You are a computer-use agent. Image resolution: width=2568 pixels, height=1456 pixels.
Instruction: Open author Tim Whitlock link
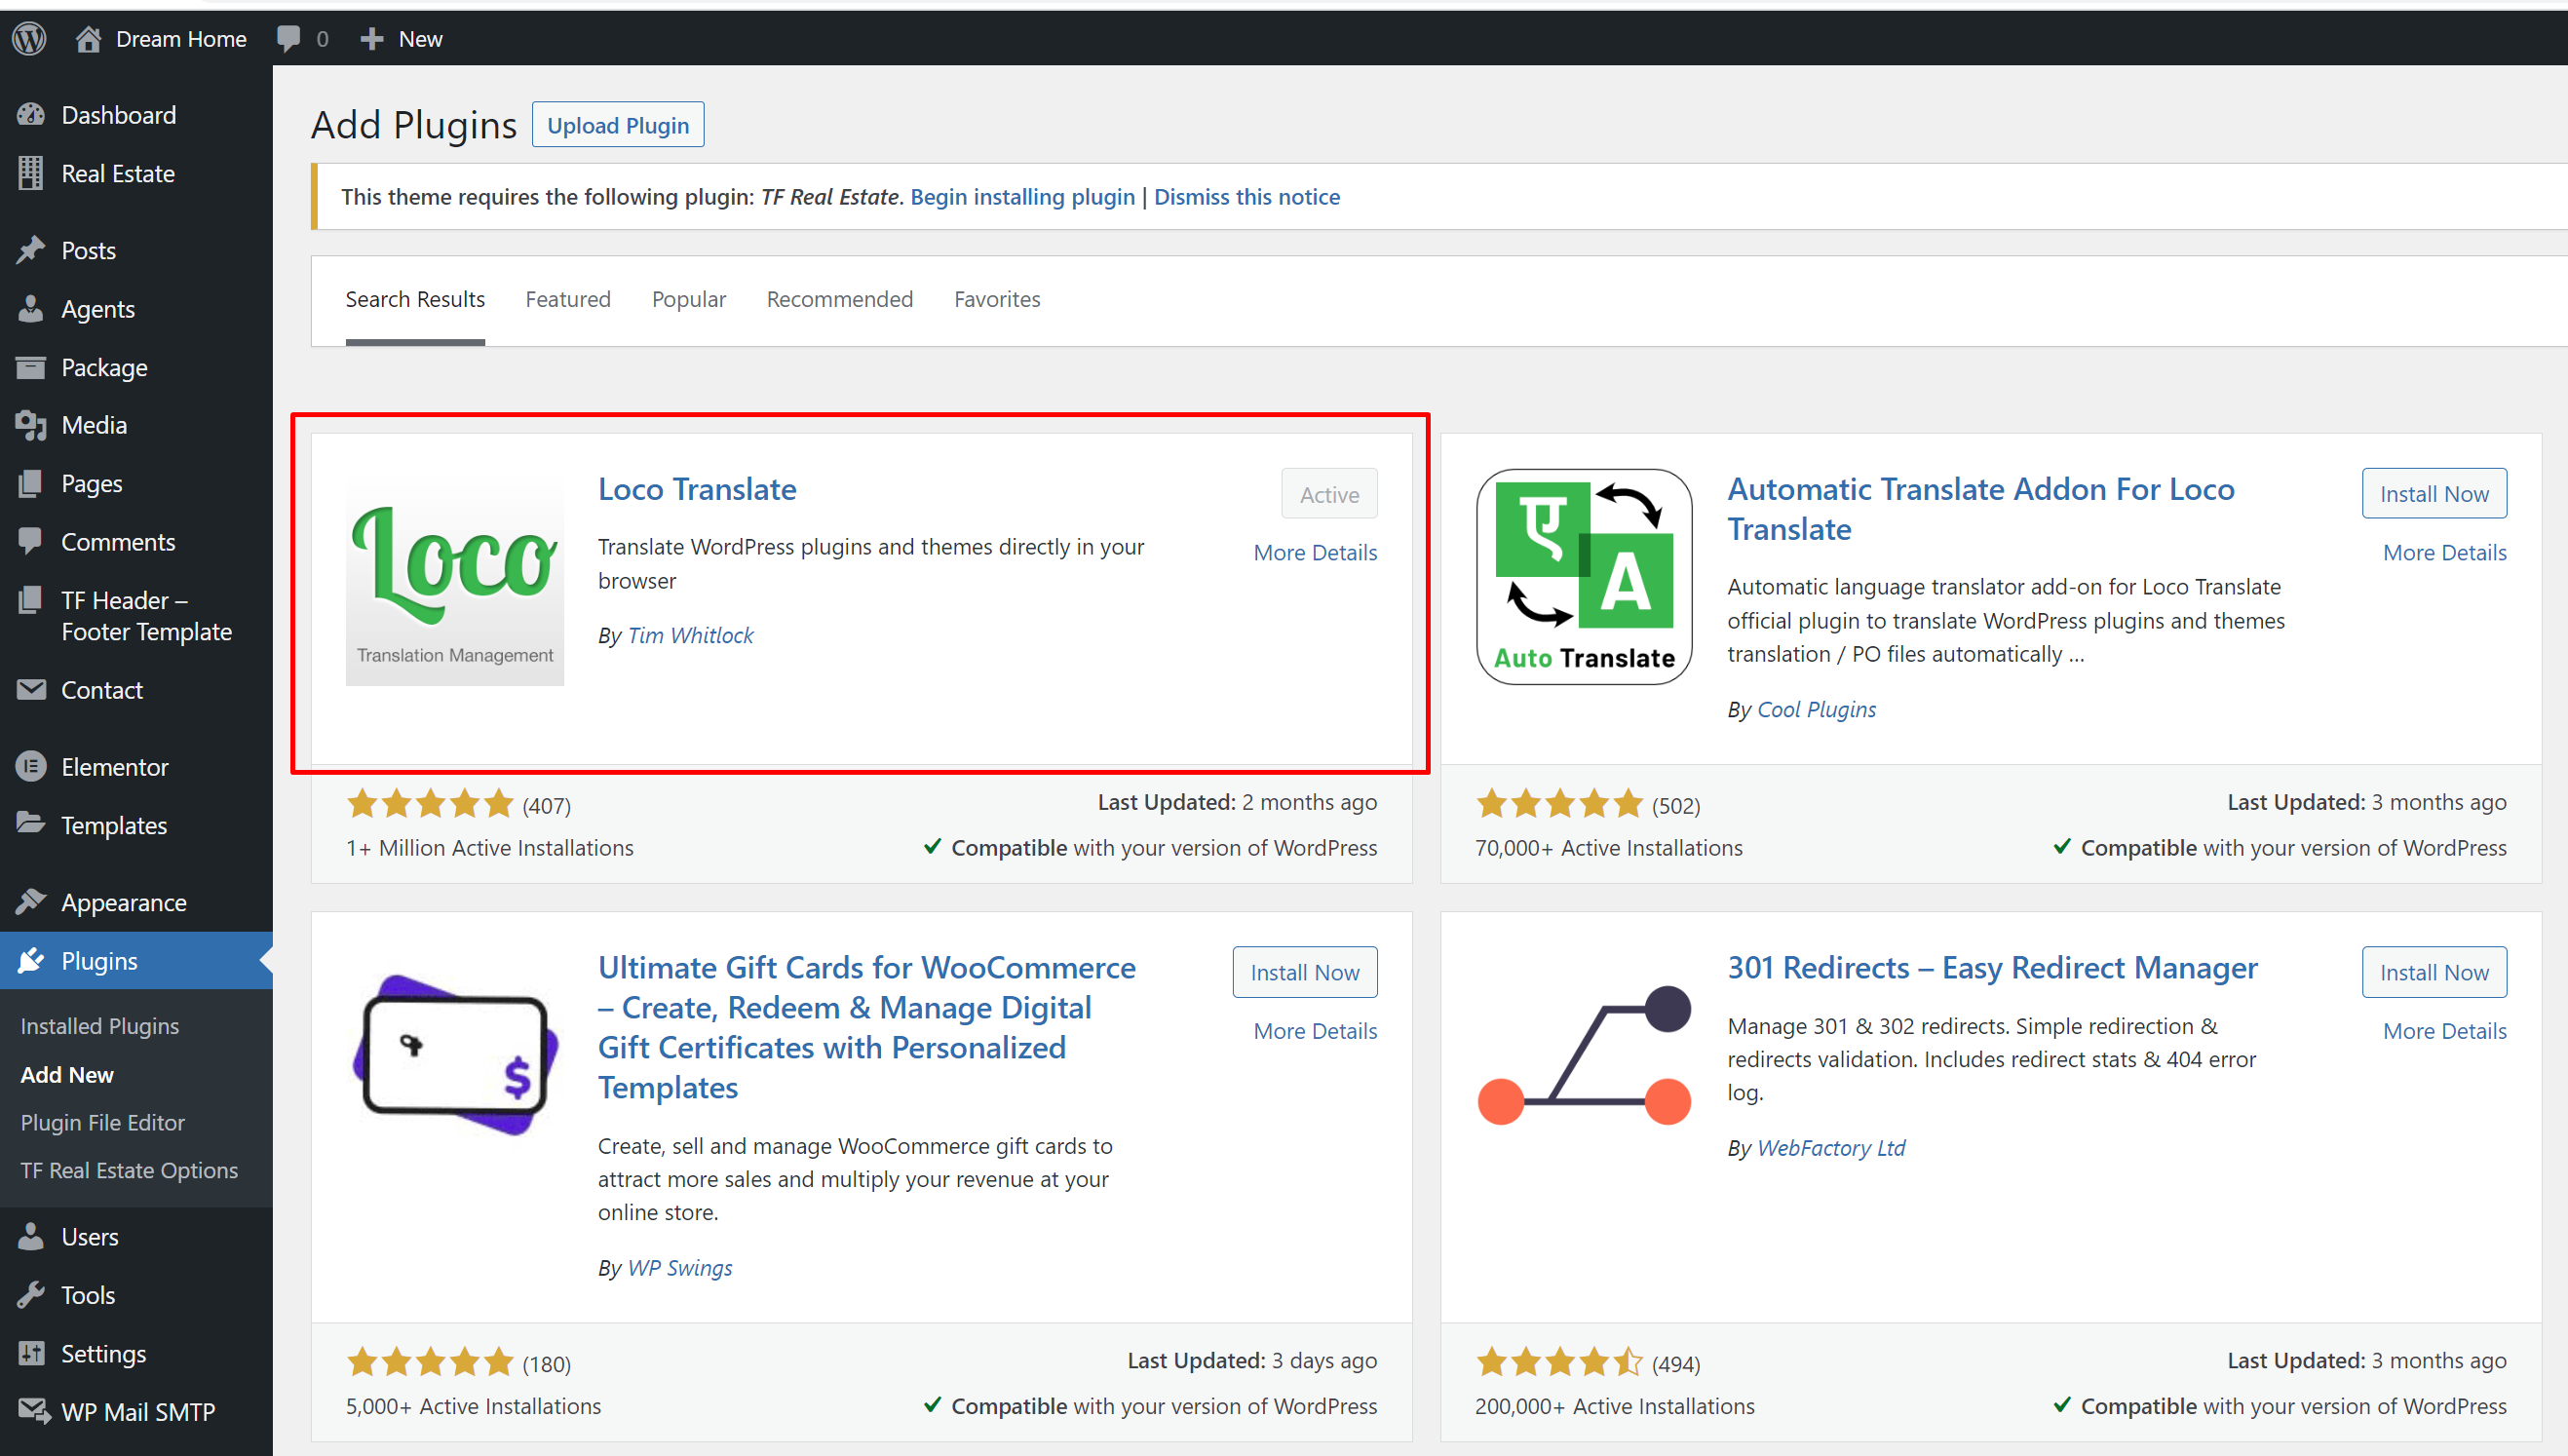tap(690, 635)
